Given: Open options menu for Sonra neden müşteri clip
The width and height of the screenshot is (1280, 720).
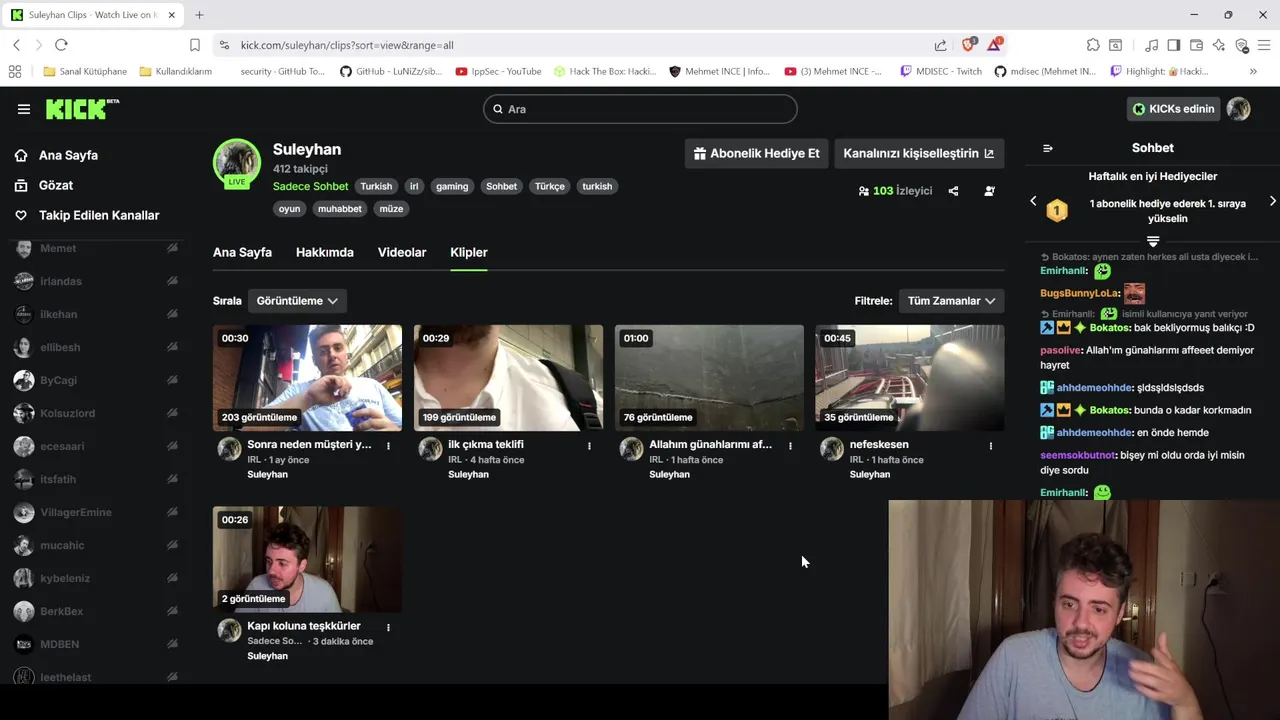Looking at the screenshot, I should tap(388, 446).
